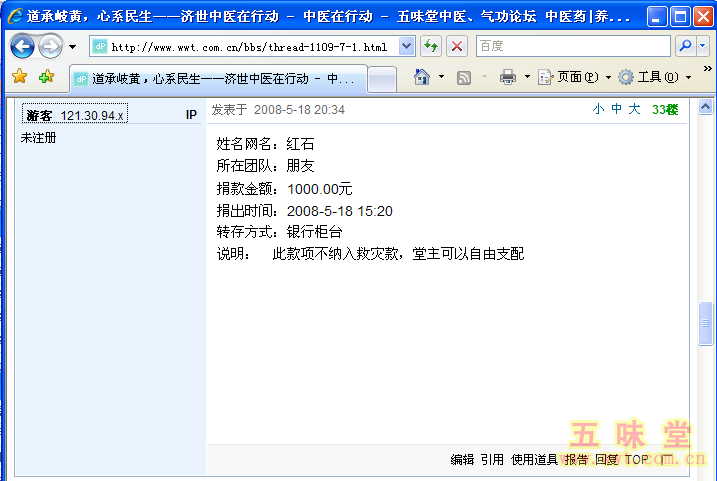This screenshot has width=717, height=481.
Task: Click the browser Back arrow button
Action: (x=23, y=46)
